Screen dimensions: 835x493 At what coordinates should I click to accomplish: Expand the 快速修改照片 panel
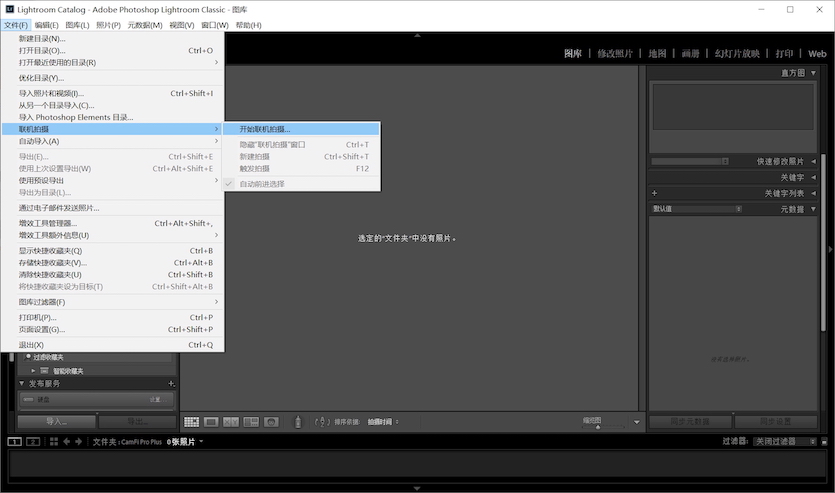(x=813, y=161)
